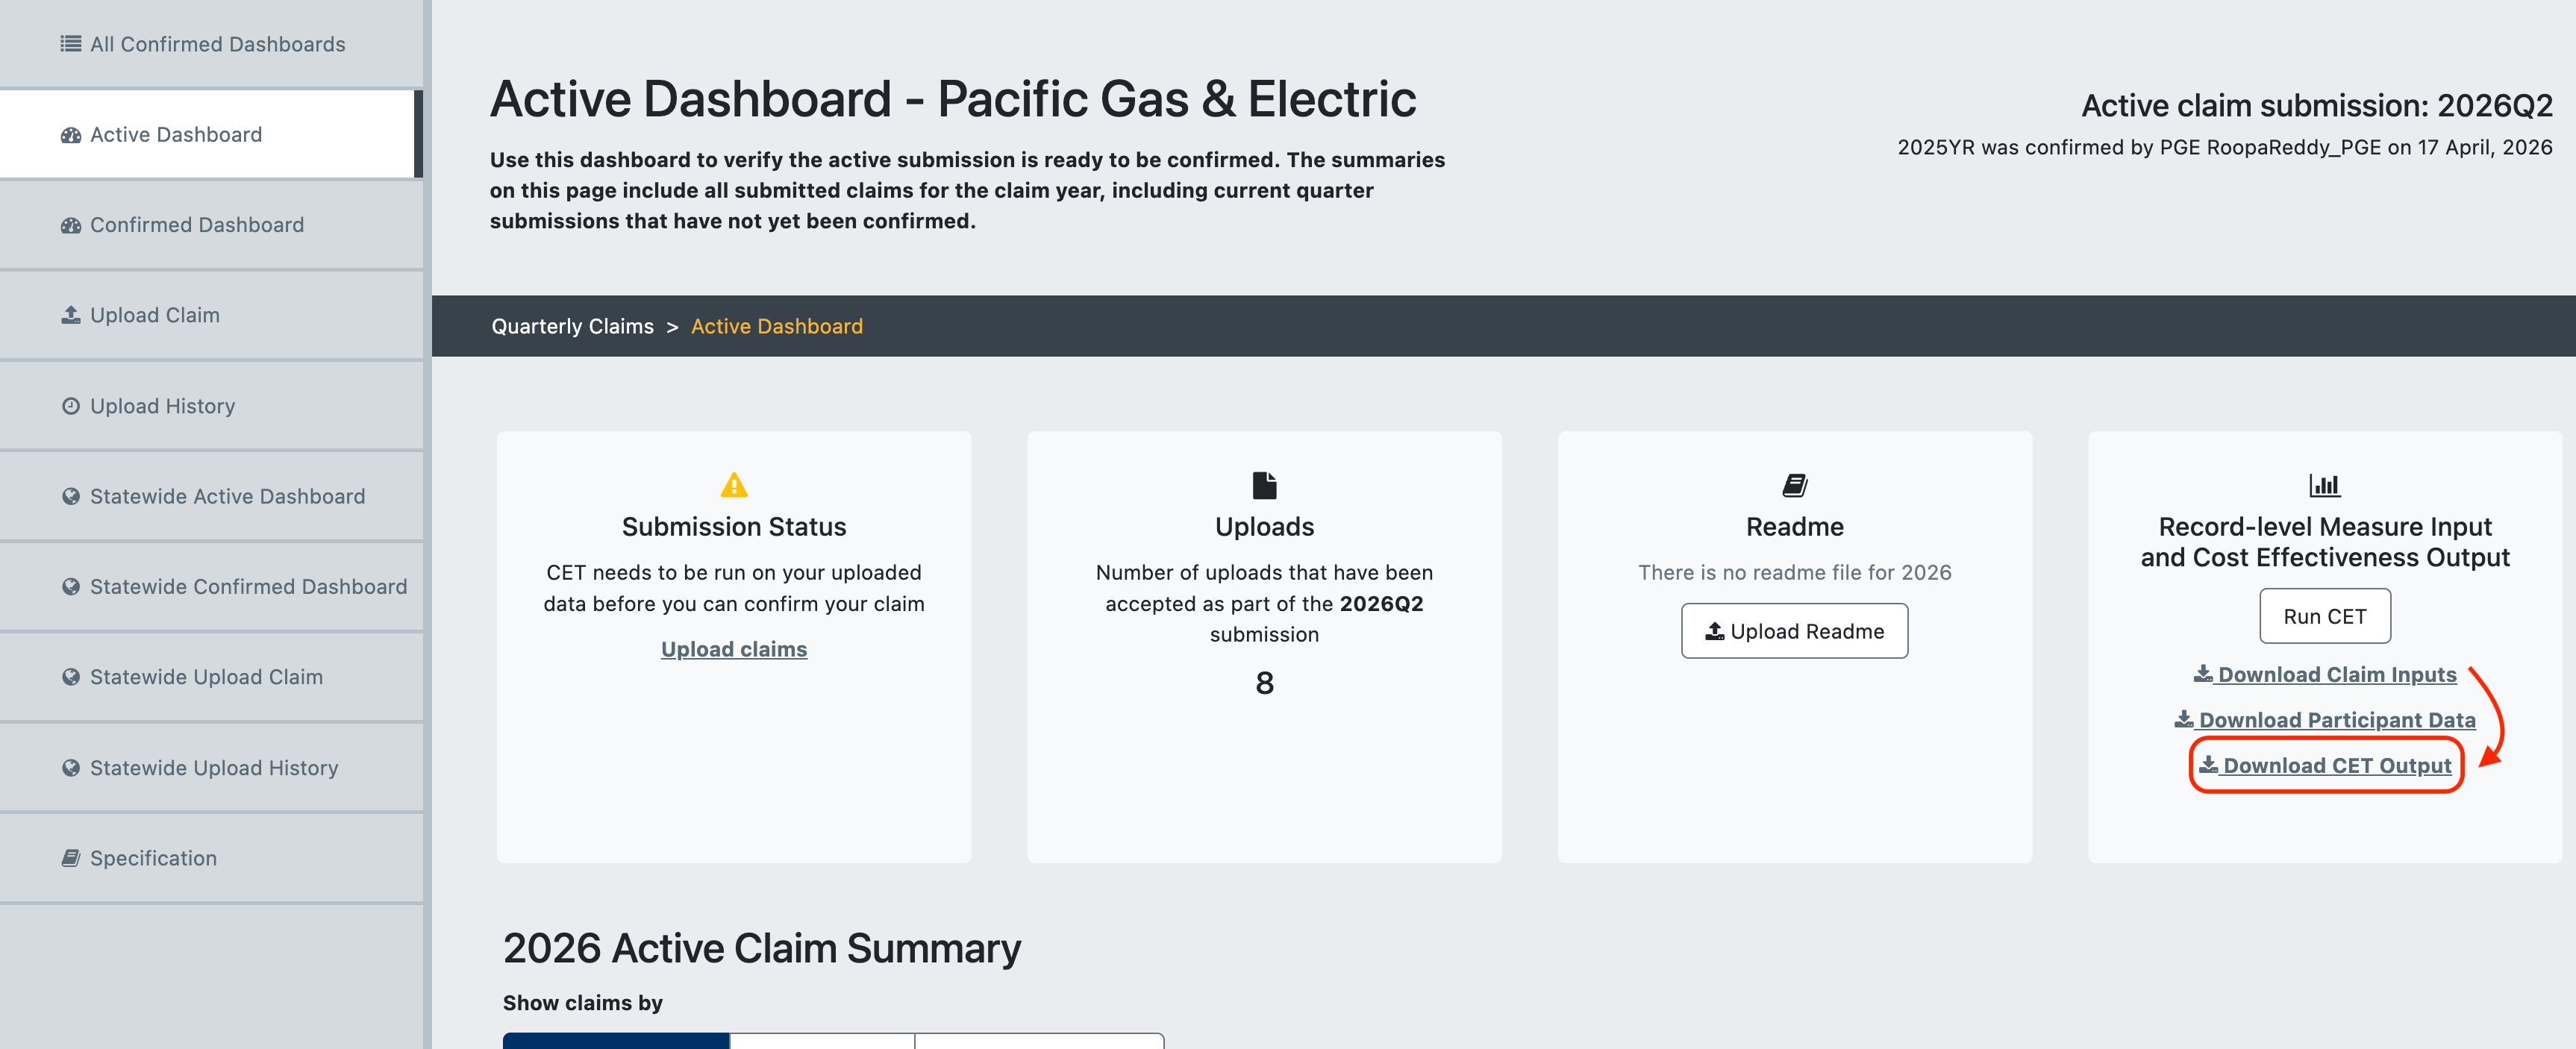Screen dimensions: 2576x1049
Task: Click the bar chart icon above Record-level Measure Input
Action: (x=2324, y=485)
